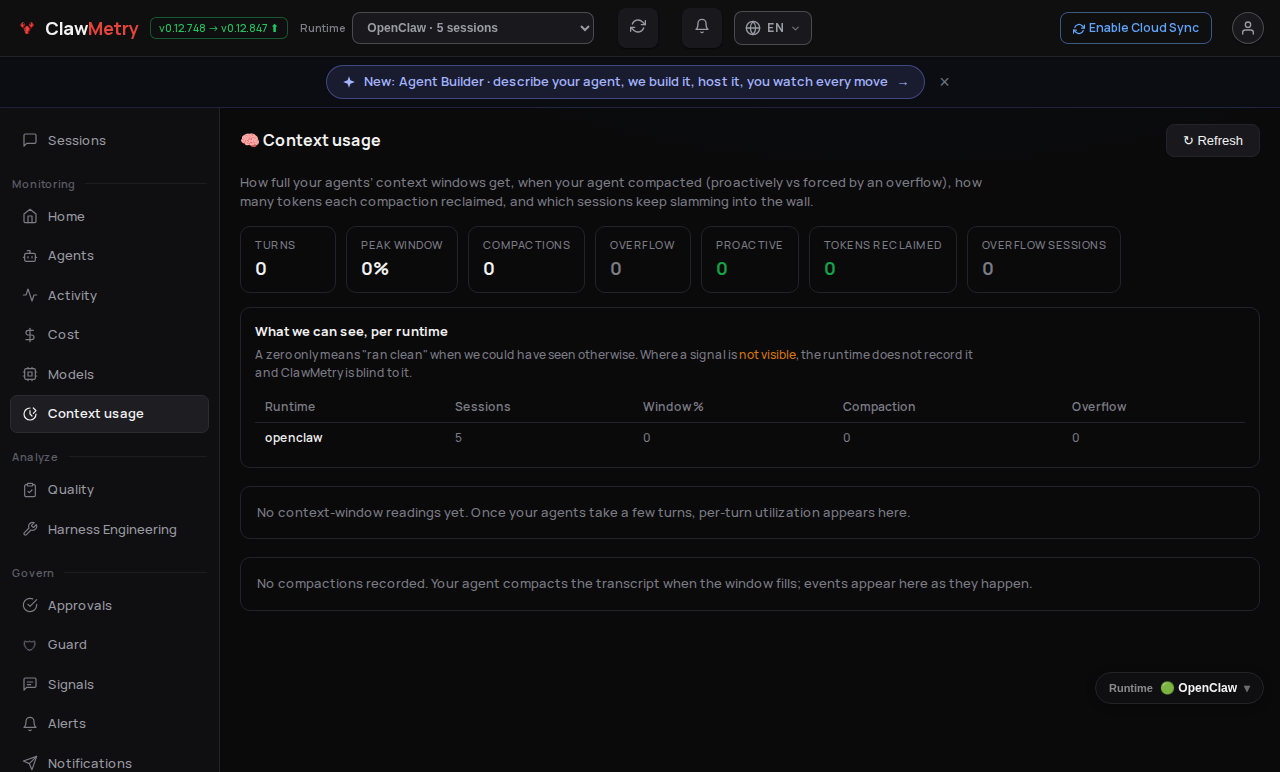
Task: Click the notification bell icon
Action: (x=702, y=28)
